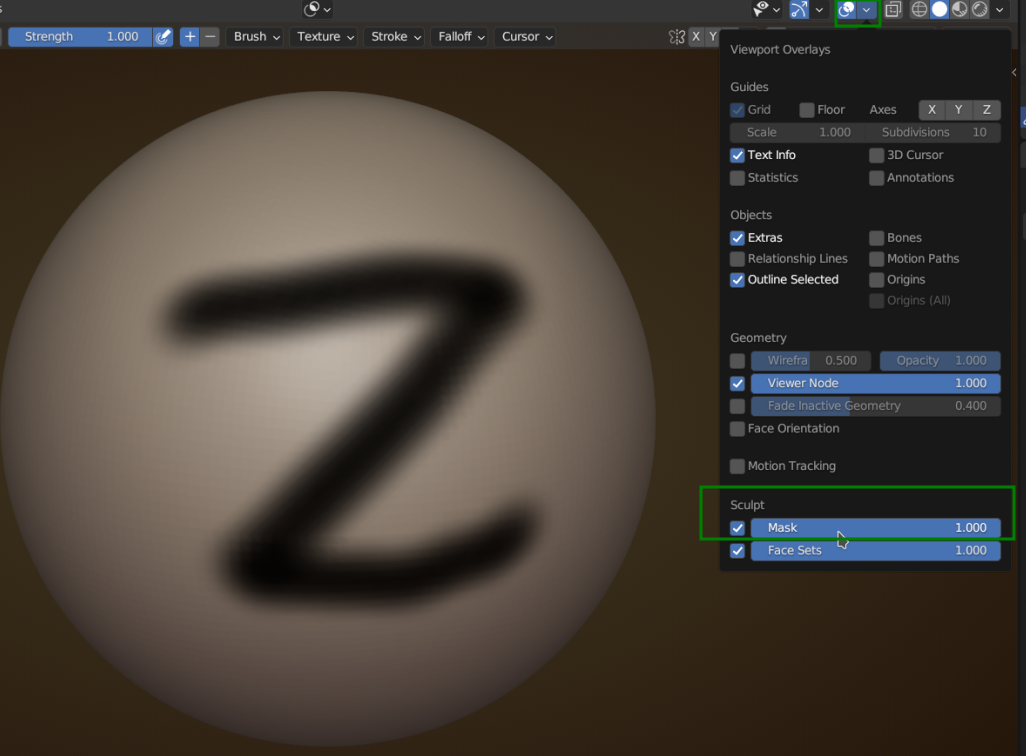This screenshot has height=756, width=1026.
Task: Uncheck the Viewer Node checkbox
Action: [737, 384]
